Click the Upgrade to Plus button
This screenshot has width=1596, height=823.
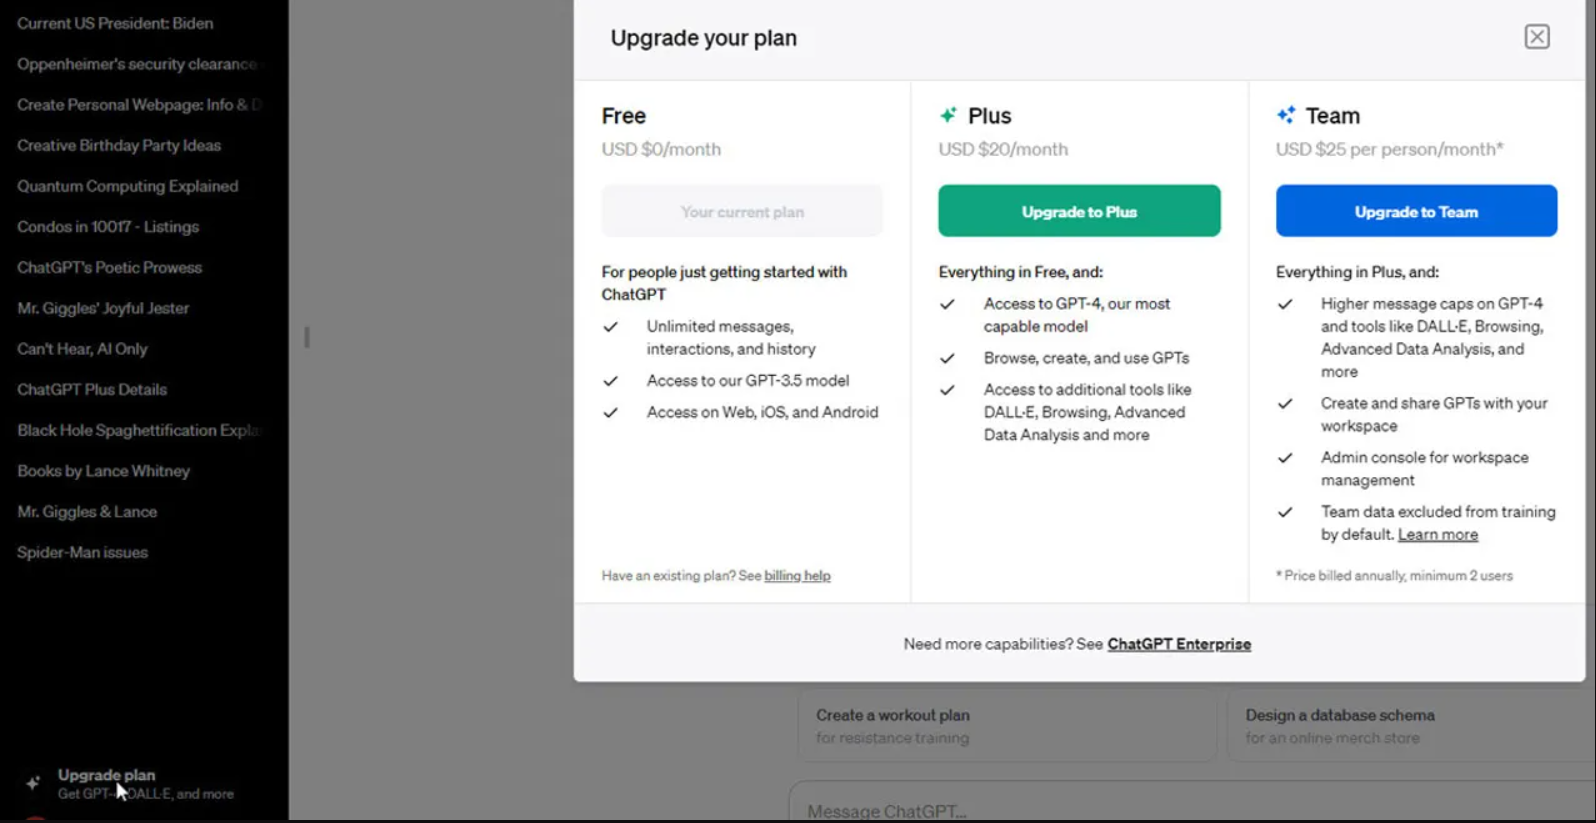tap(1079, 211)
